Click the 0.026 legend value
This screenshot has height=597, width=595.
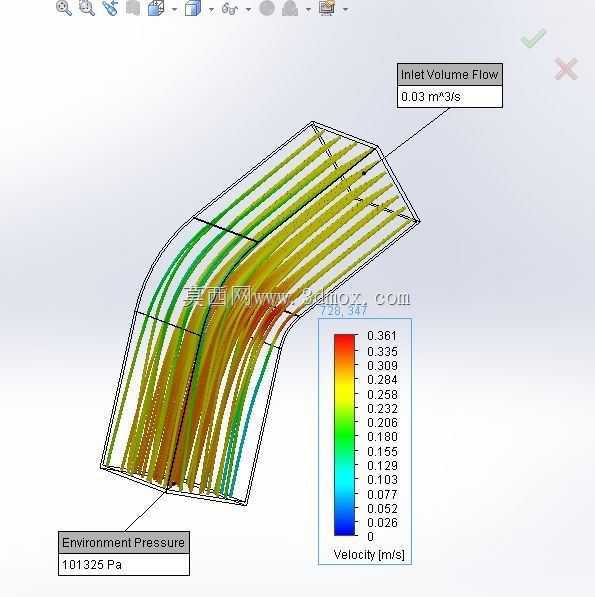[x=382, y=522]
